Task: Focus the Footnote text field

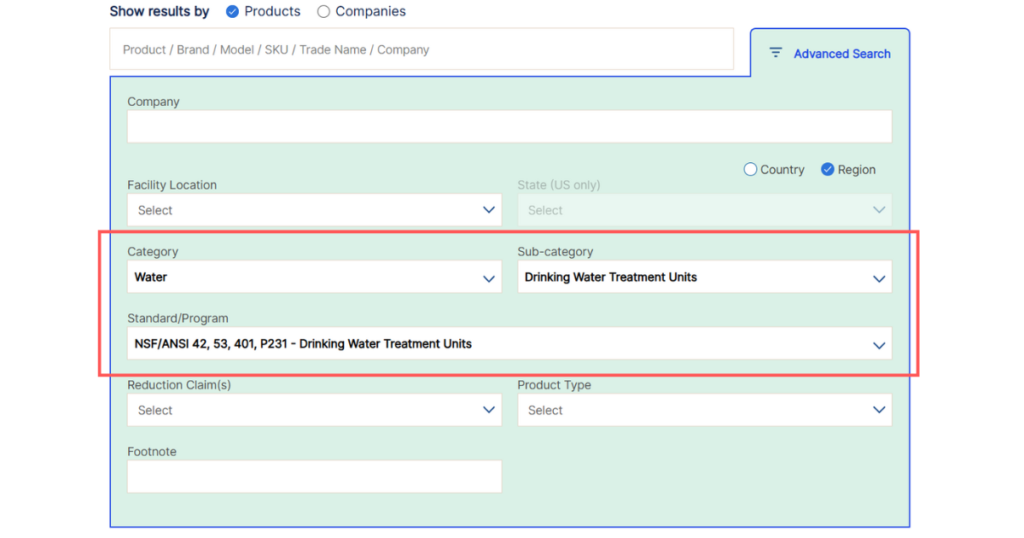Action: tap(314, 477)
